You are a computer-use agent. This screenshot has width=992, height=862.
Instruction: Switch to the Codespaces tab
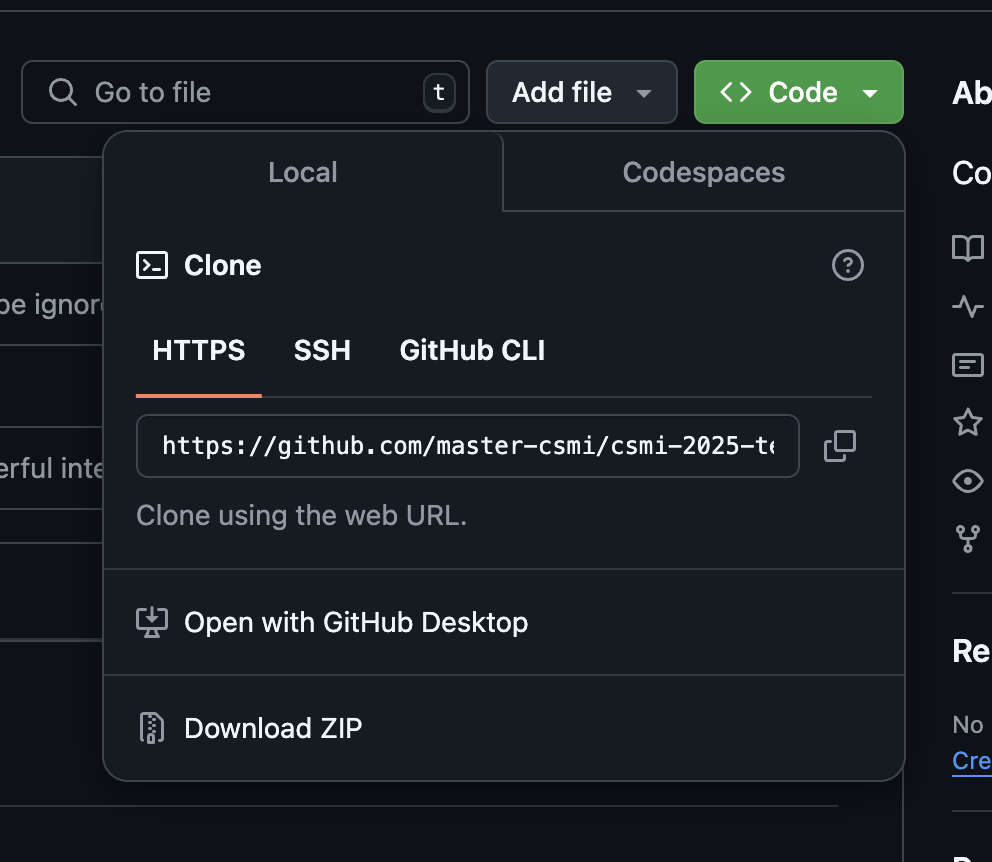click(x=703, y=172)
